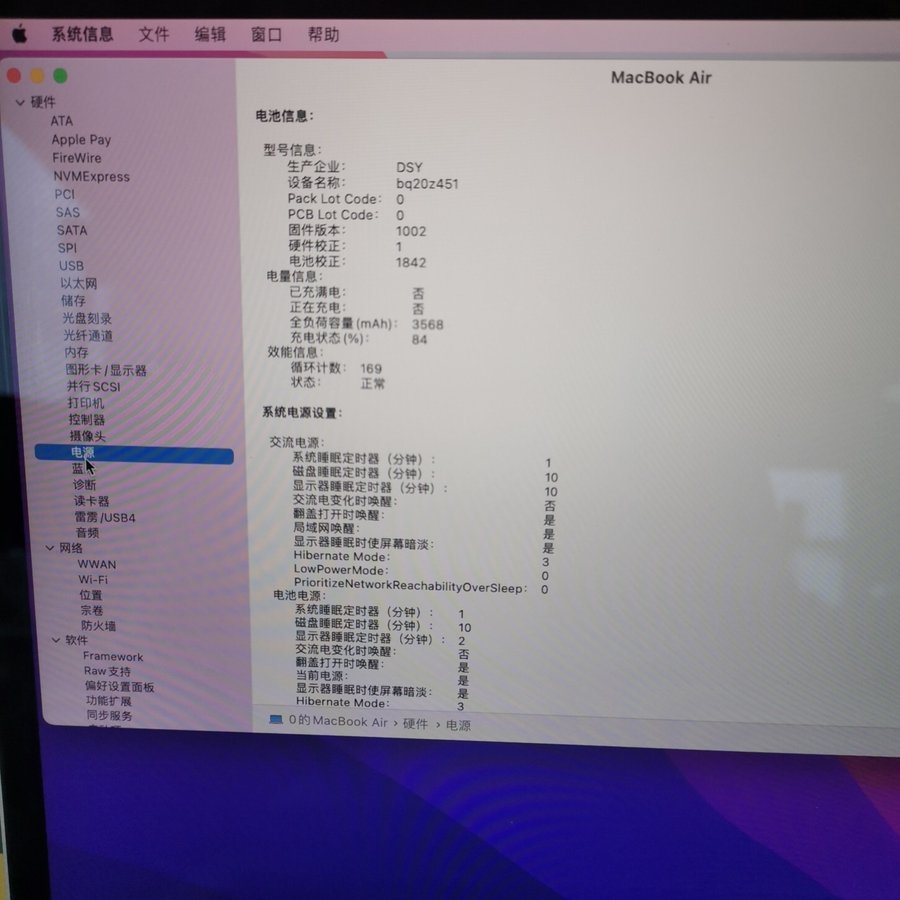Image resolution: width=900 pixels, height=900 pixels.
Task: Select 功能扩展 under 软件
Action: pos(108,701)
